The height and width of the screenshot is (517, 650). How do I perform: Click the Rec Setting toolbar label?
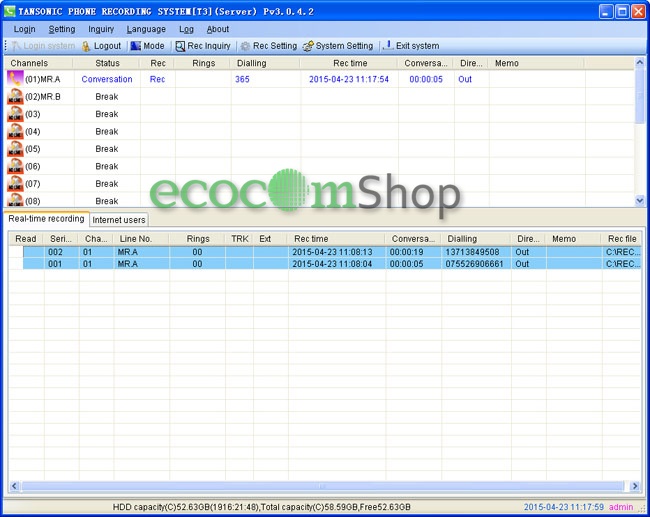pos(275,46)
